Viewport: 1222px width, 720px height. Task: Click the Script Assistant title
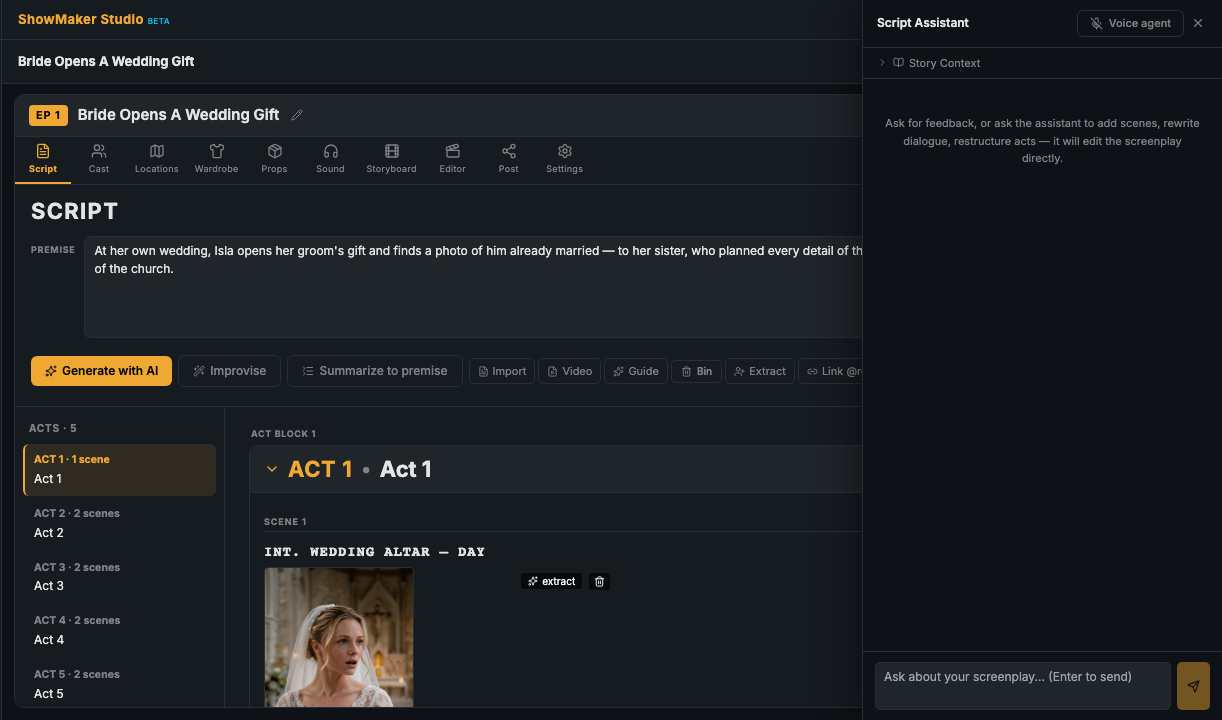click(923, 23)
